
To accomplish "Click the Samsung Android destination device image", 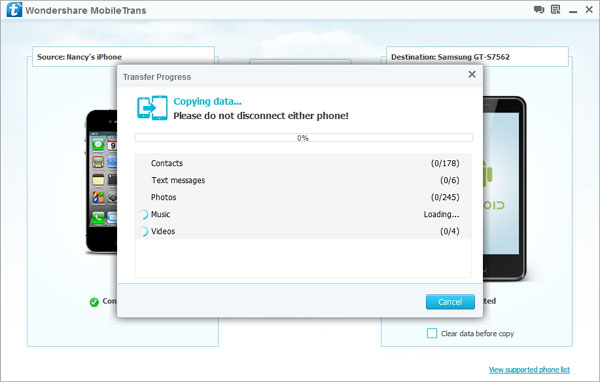I will click(x=505, y=188).
